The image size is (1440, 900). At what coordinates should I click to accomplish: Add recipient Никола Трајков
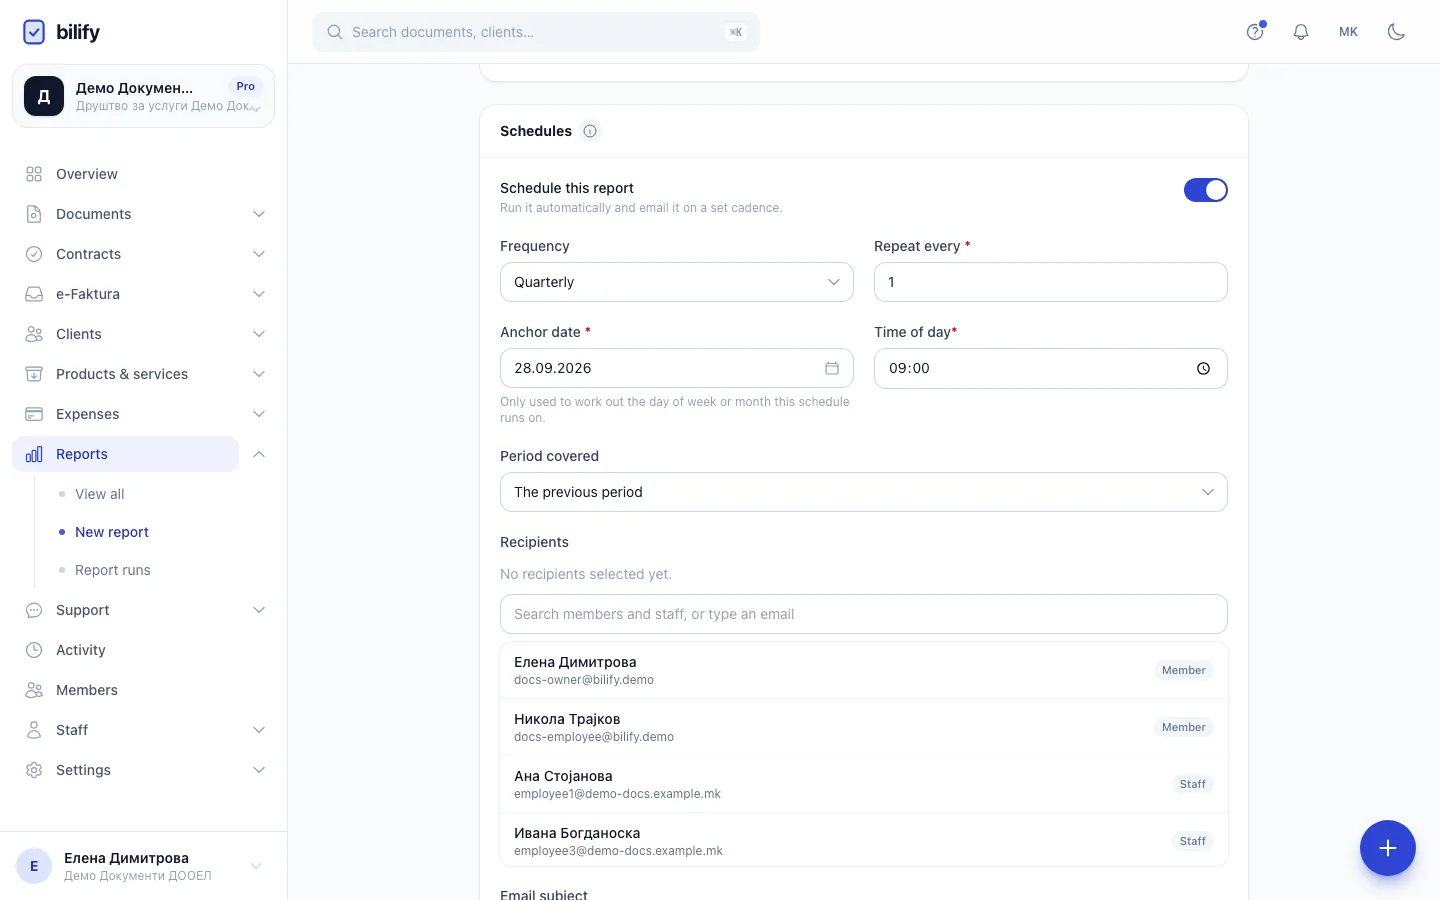[x=864, y=727]
